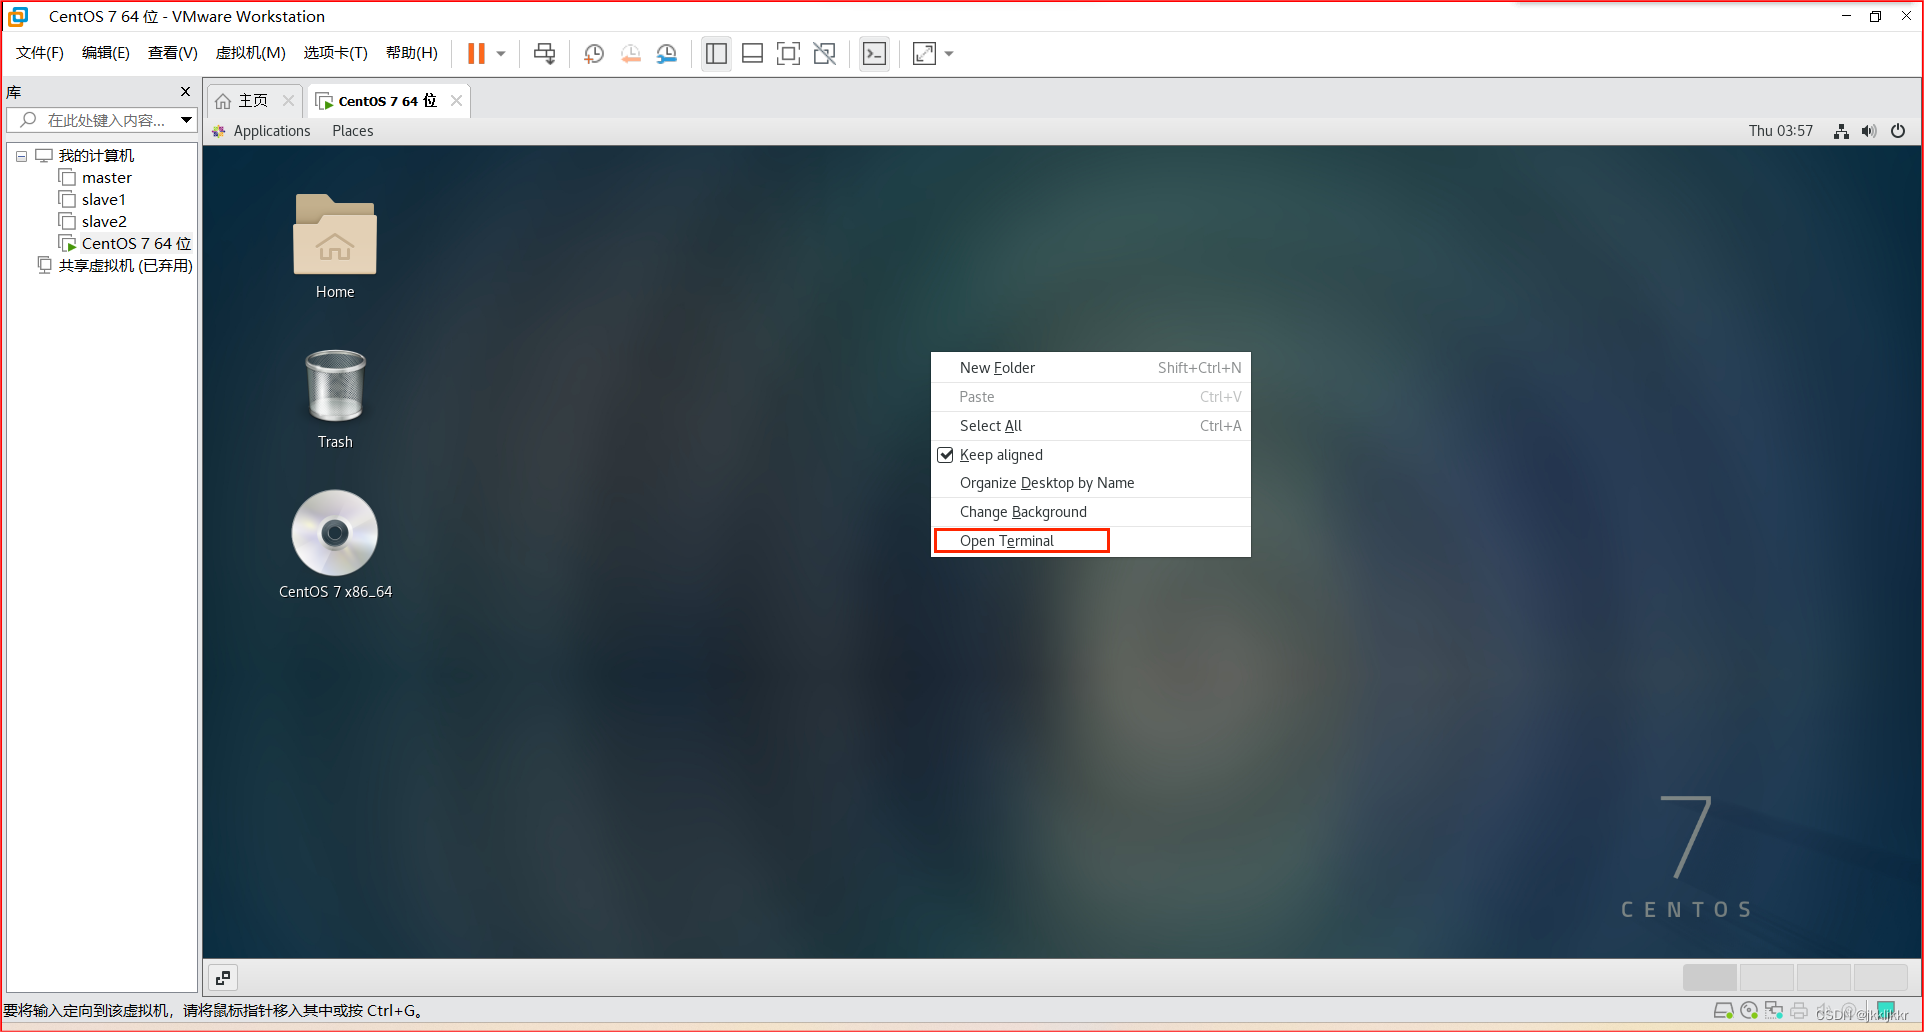Select the first highlighted workspace switcher box
Image resolution: width=1924 pixels, height=1032 pixels.
pos(1710,977)
